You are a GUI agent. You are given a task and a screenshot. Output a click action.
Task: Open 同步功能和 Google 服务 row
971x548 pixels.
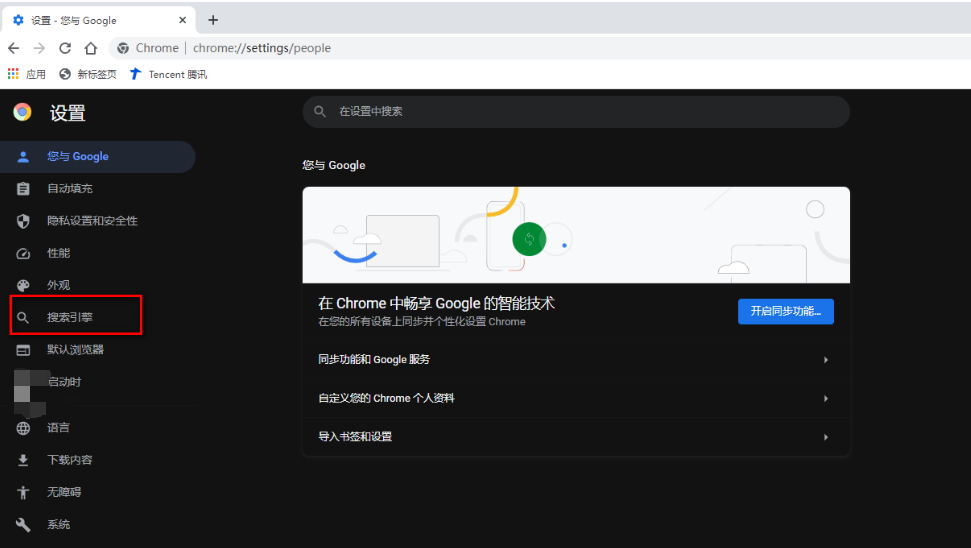click(x=576, y=360)
